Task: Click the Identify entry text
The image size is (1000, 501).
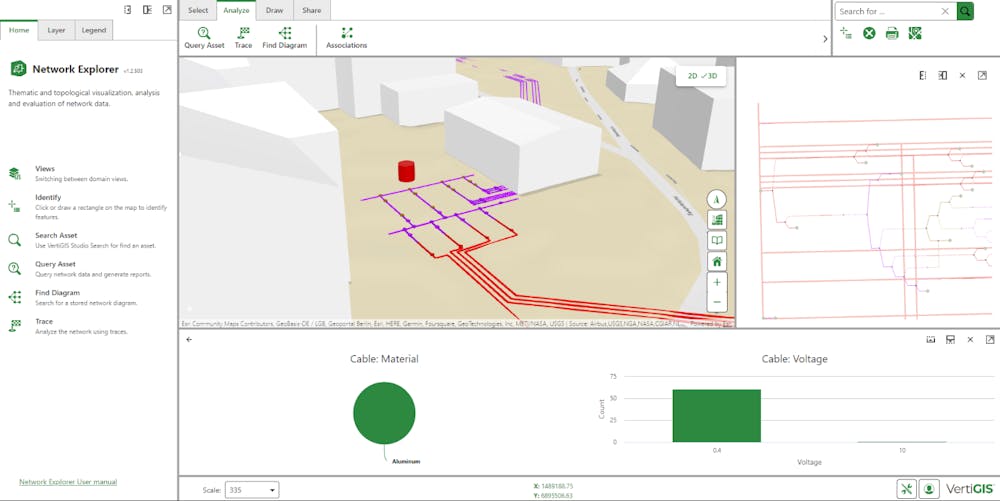Action: click(x=48, y=198)
